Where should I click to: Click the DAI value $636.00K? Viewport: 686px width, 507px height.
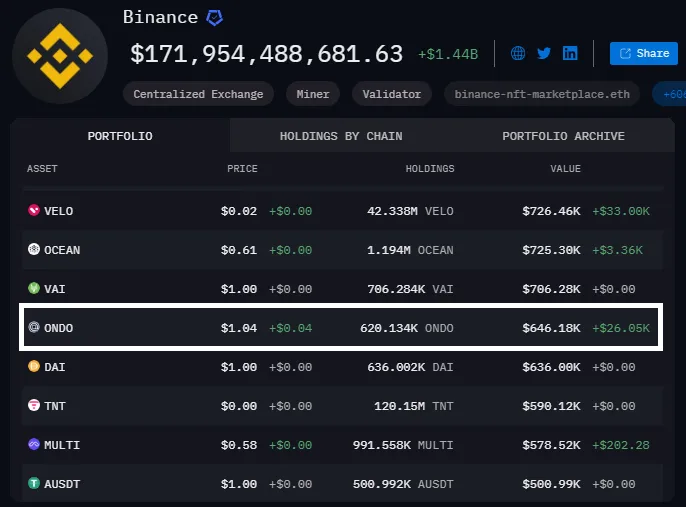click(x=551, y=367)
